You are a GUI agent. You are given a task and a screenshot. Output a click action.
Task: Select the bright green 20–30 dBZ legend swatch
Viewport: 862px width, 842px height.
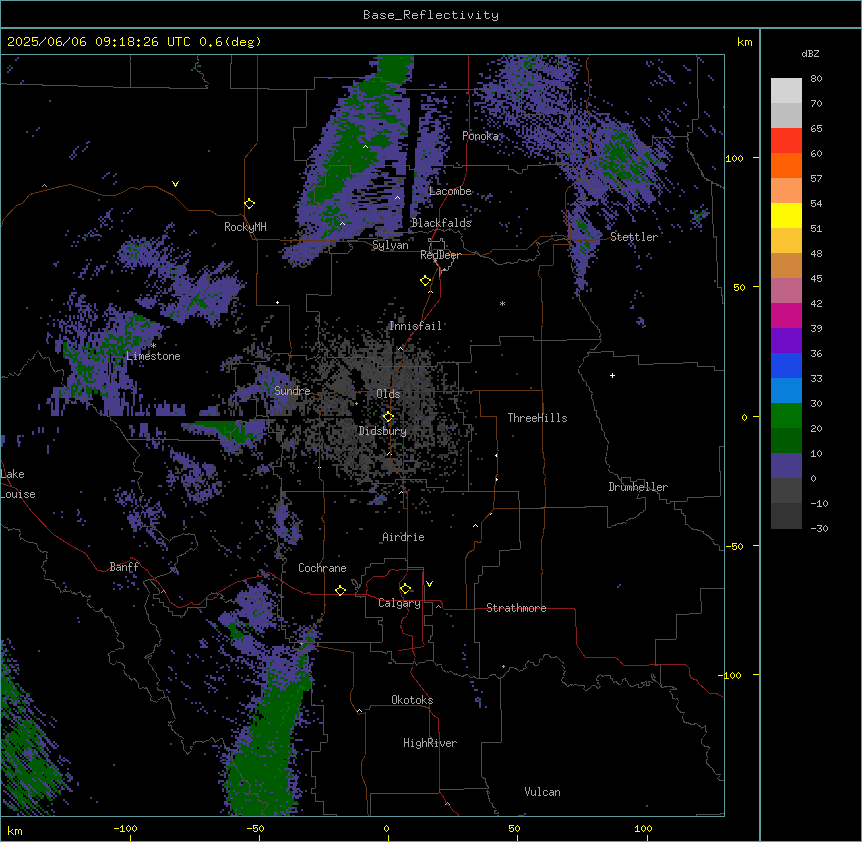click(x=786, y=416)
